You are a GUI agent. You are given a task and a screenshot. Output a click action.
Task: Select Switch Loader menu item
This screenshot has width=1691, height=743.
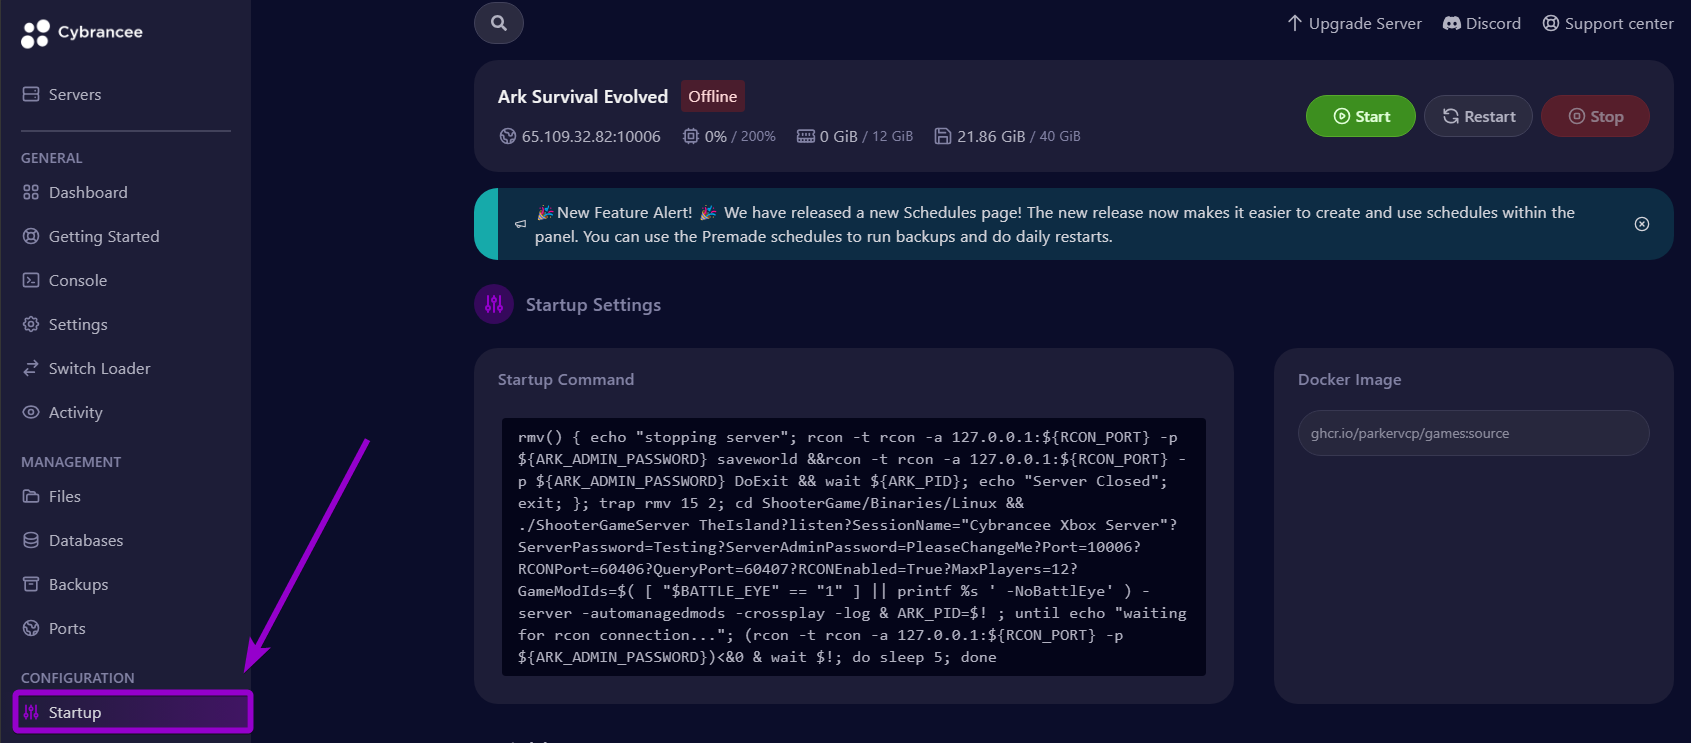pos(99,368)
